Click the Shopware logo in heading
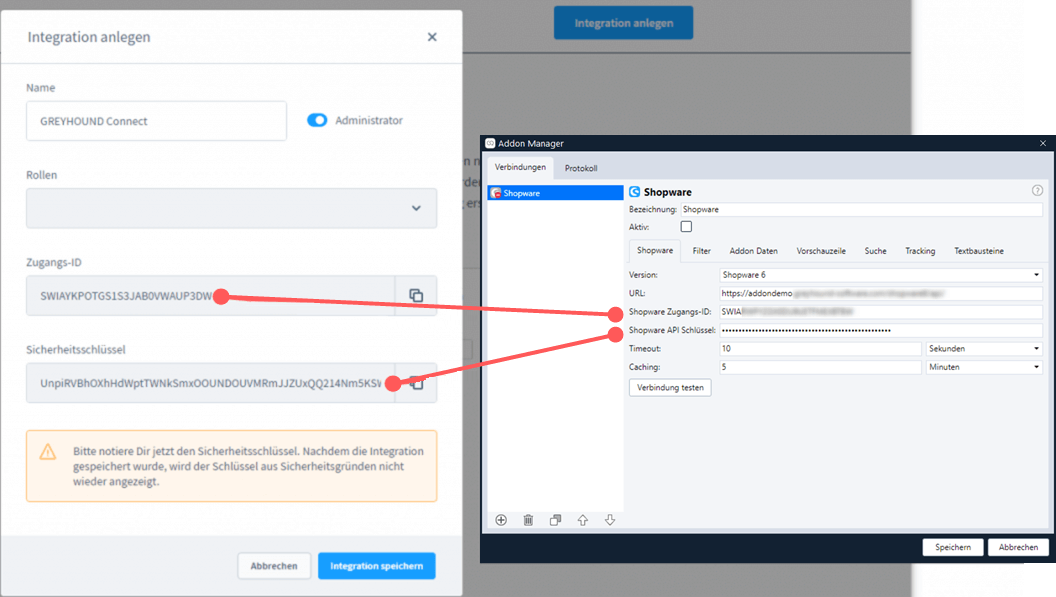The width and height of the screenshot is (1056, 597). click(x=634, y=192)
